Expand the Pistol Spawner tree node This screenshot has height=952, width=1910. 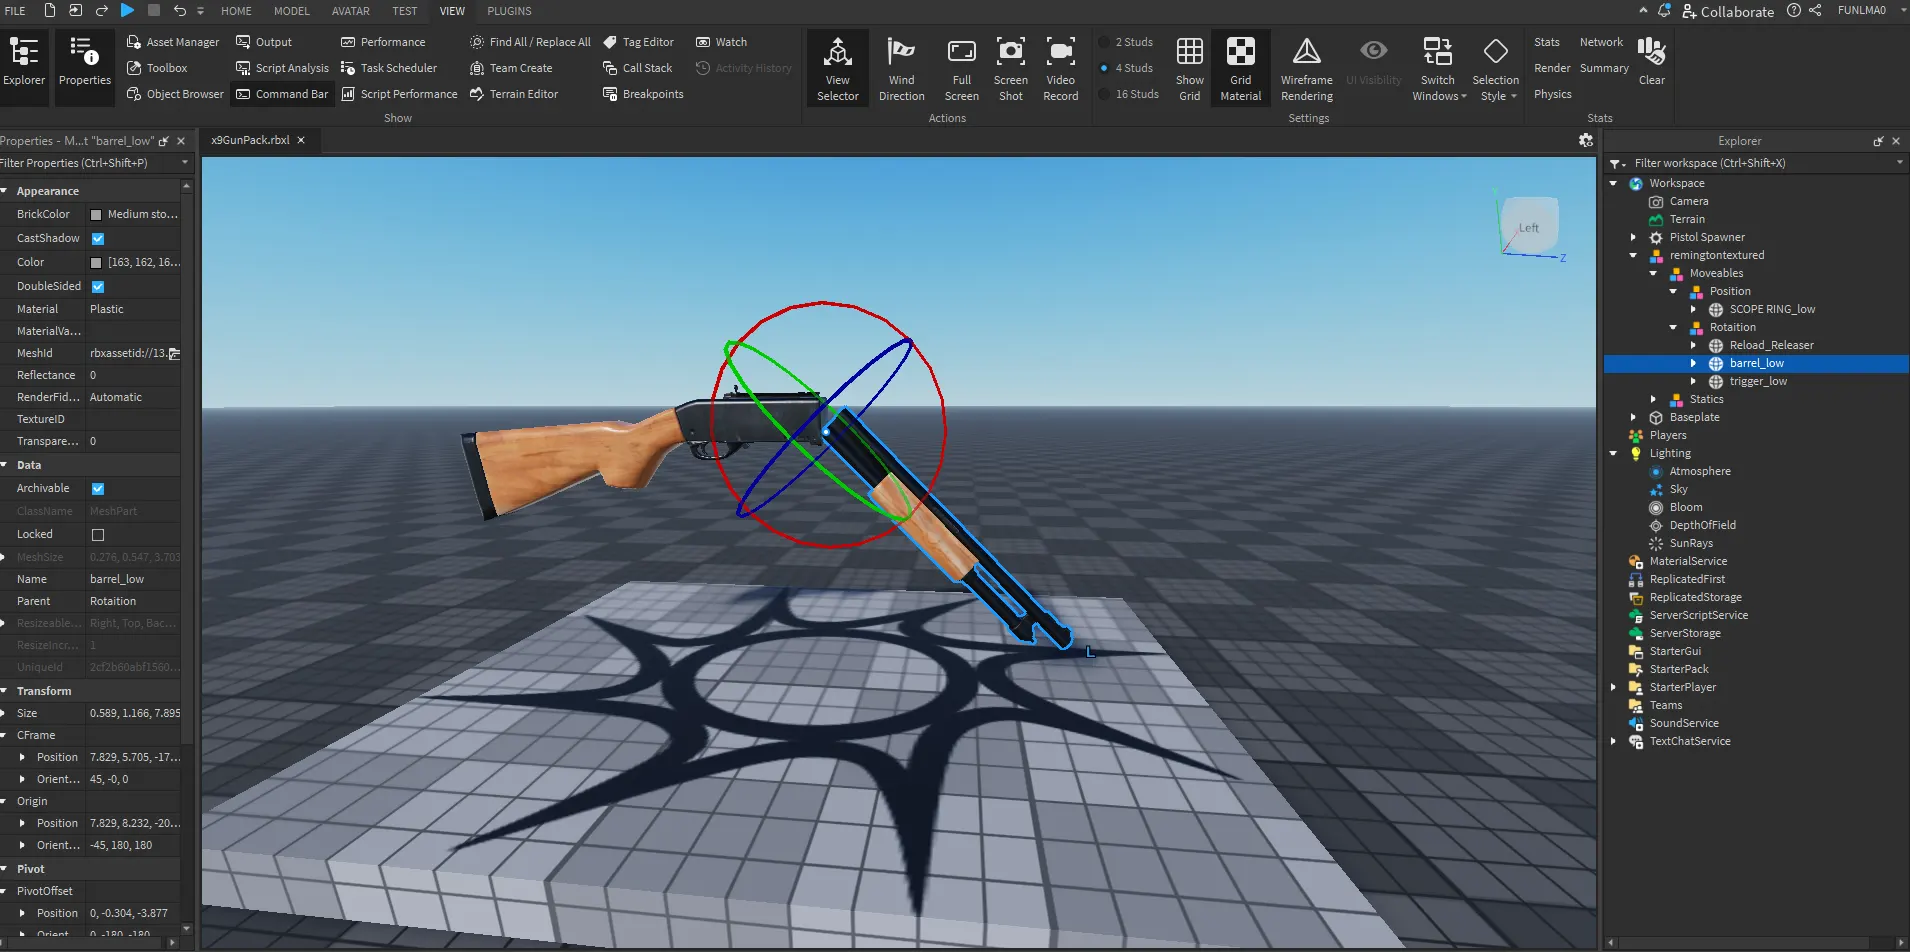coord(1633,237)
